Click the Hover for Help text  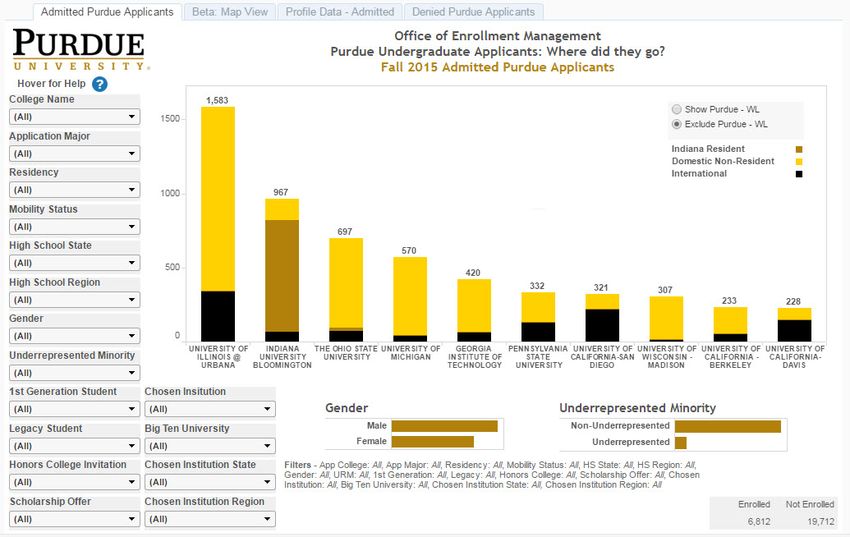(x=51, y=83)
